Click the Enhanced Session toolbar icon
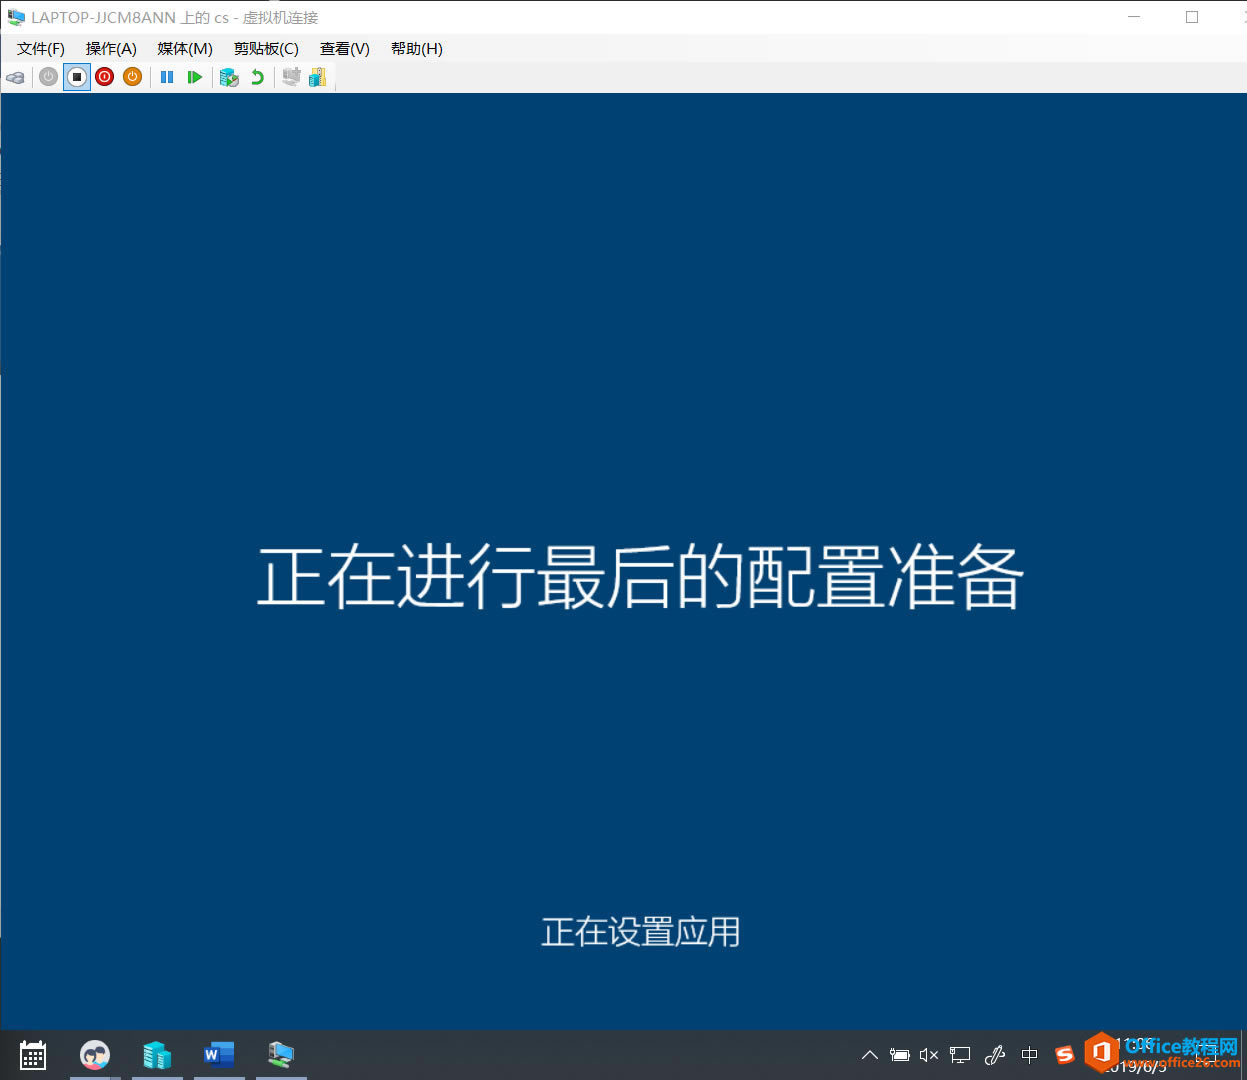This screenshot has width=1247, height=1080. (x=291, y=77)
